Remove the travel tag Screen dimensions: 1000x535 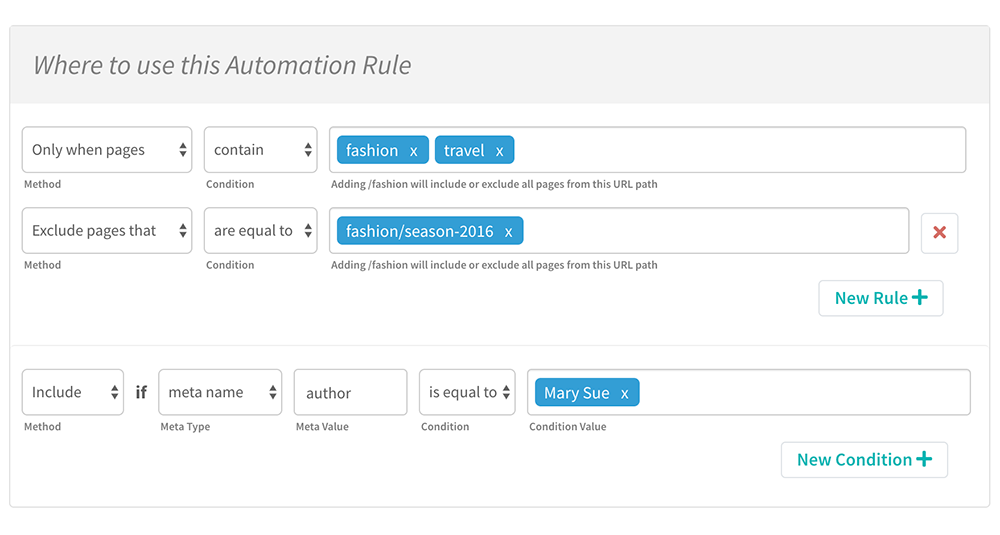tap(499, 151)
